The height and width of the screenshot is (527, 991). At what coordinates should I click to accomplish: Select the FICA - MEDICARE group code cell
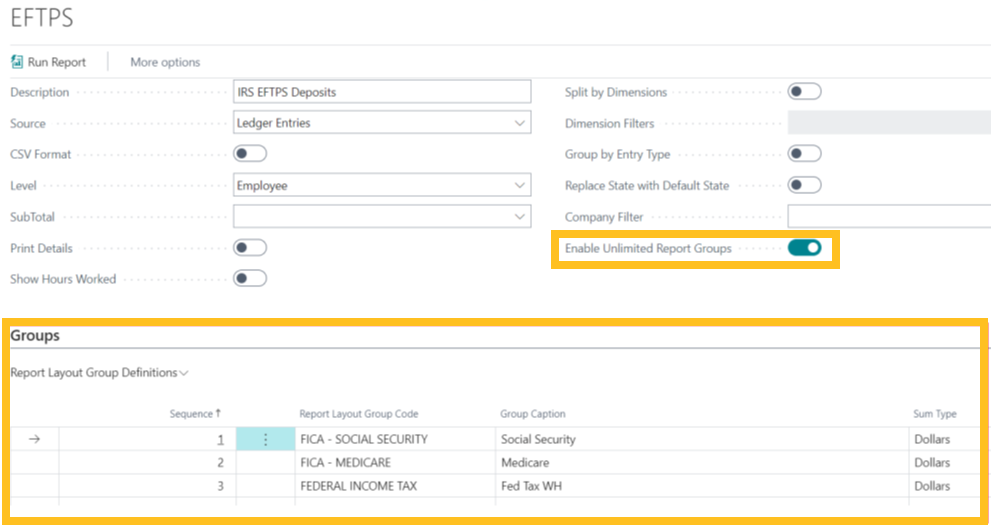coord(345,463)
